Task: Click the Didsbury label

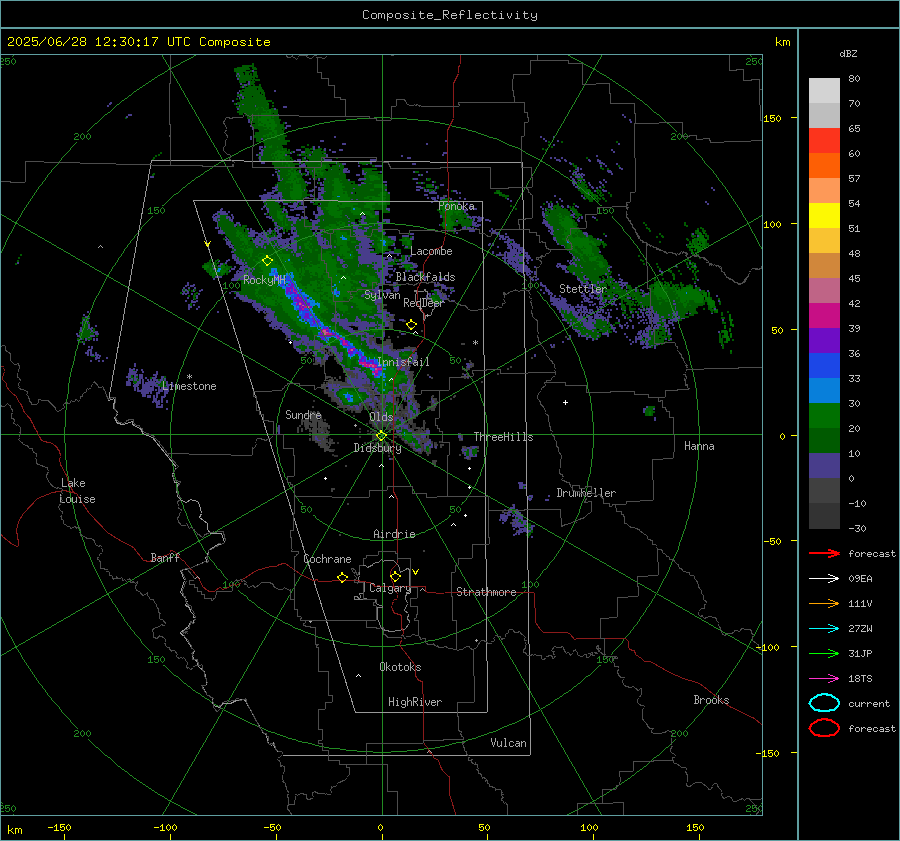Action: (377, 448)
